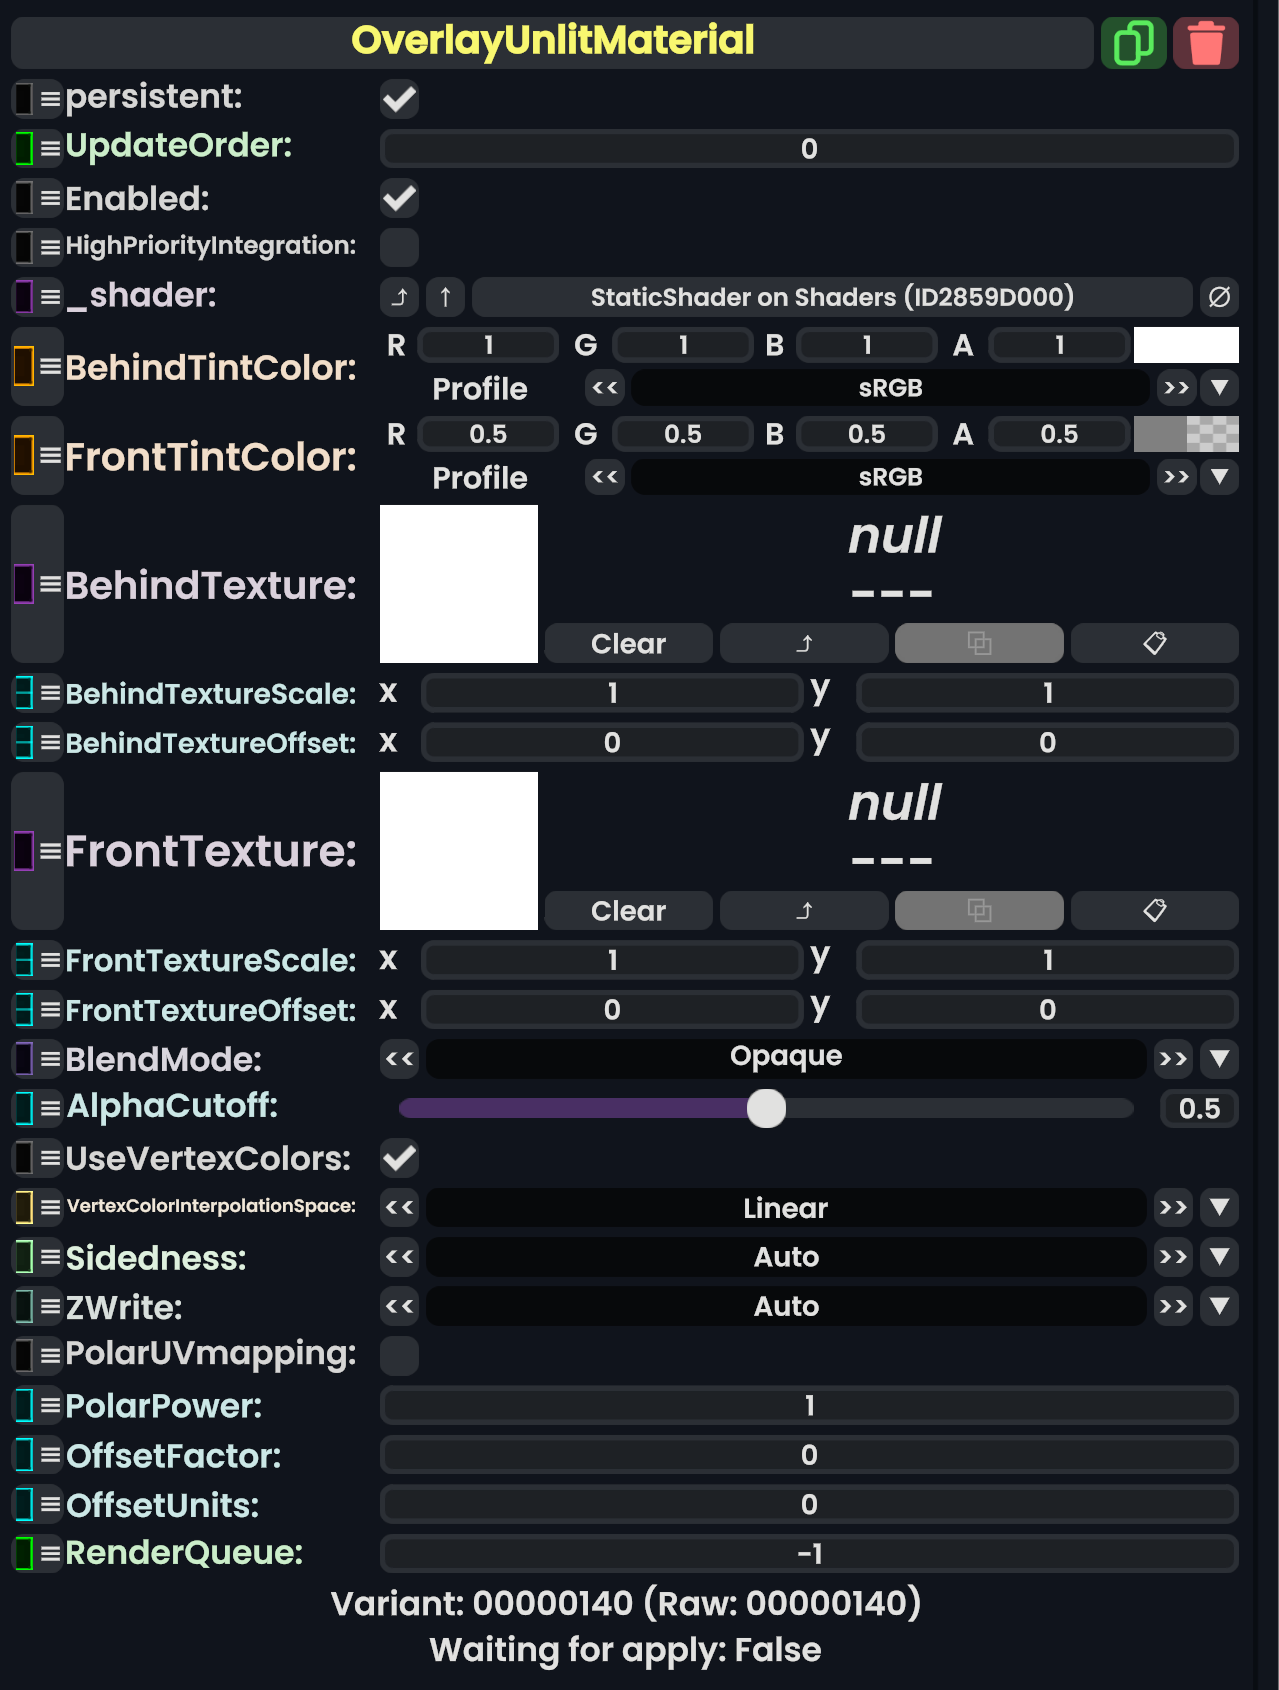Click the red trash delete icon
The height and width of the screenshot is (1690, 1279).
[x=1205, y=43]
